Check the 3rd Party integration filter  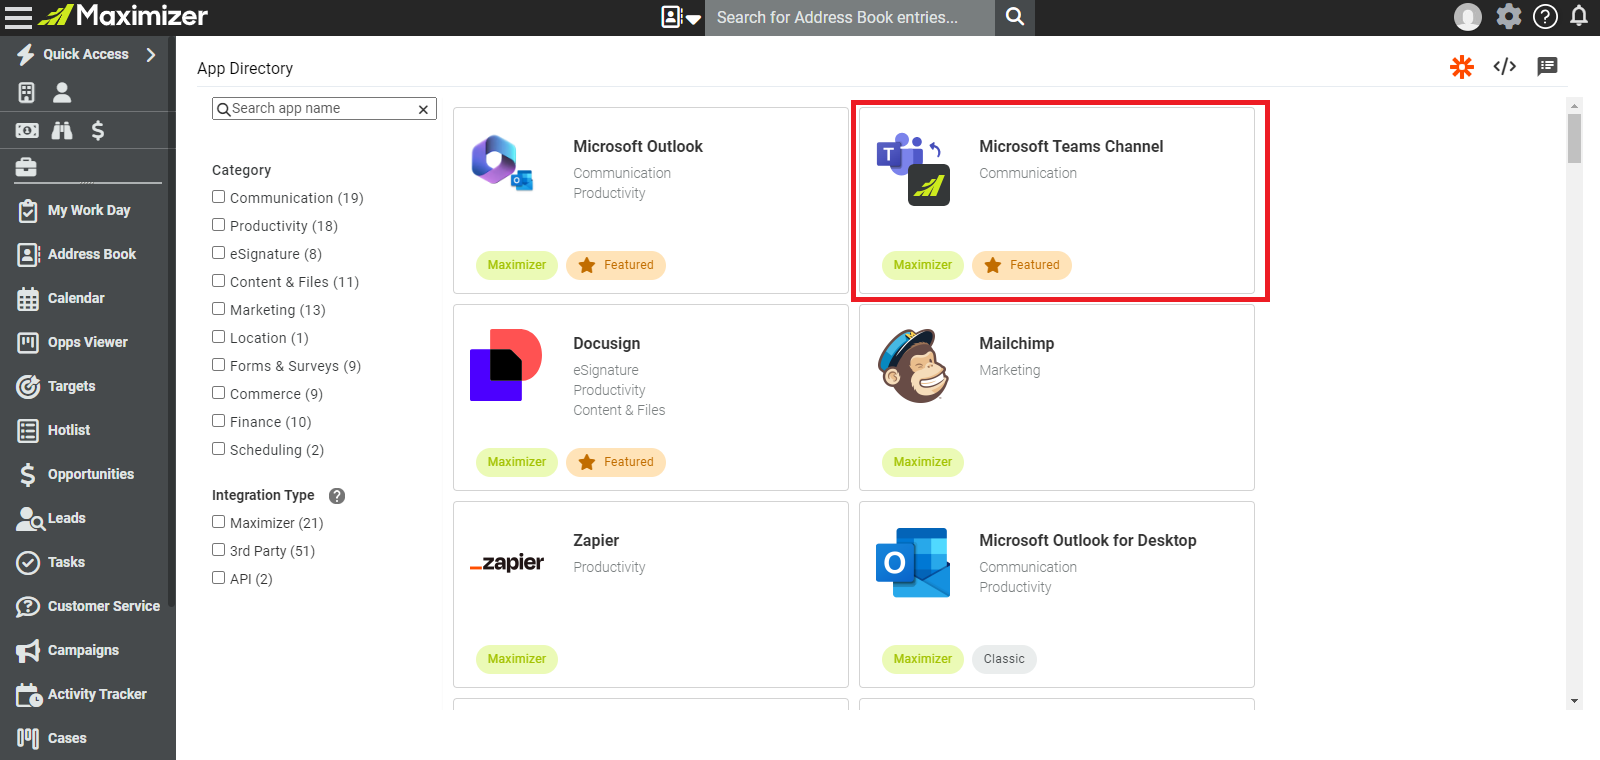point(218,550)
